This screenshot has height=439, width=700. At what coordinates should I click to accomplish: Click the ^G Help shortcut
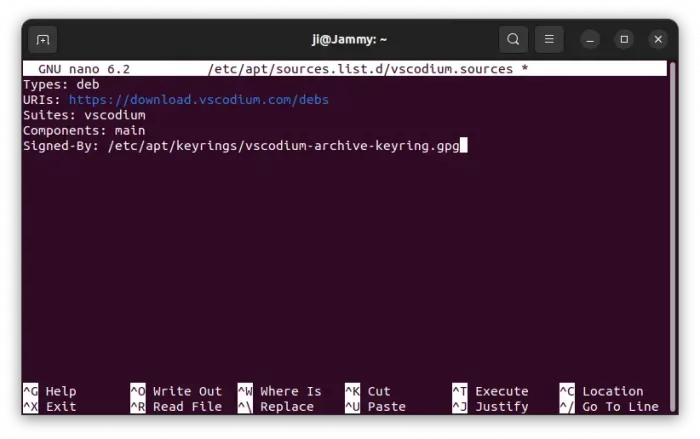pyautogui.click(x=50, y=391)
